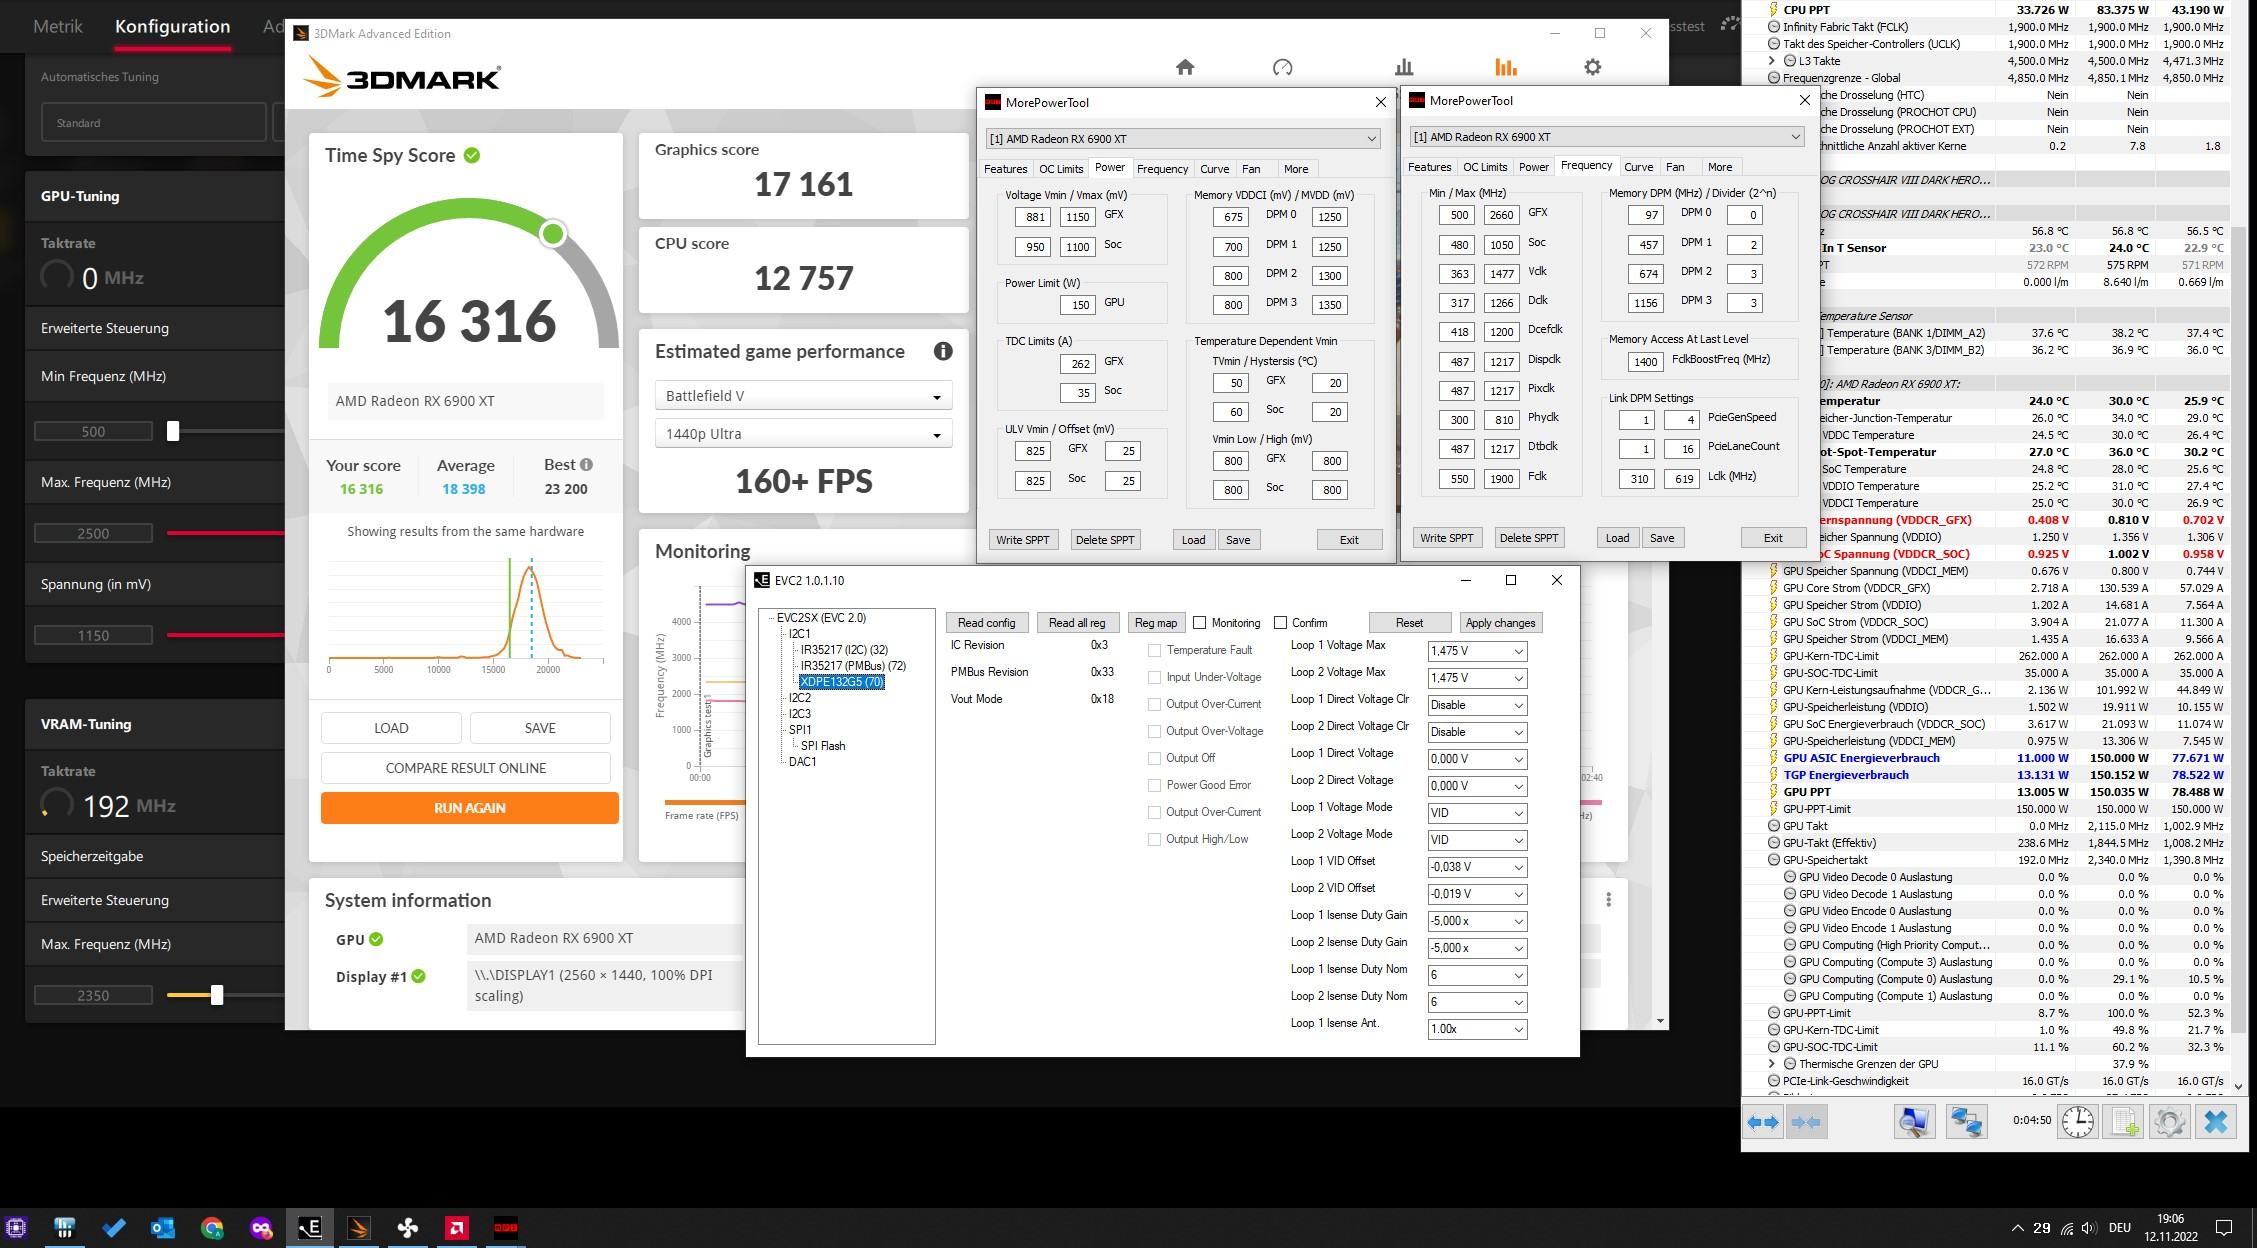Viewport: 2257px width, 1248px height.
Task: Open the 3DMark Home icon
Action: [x=1185, y=67]
